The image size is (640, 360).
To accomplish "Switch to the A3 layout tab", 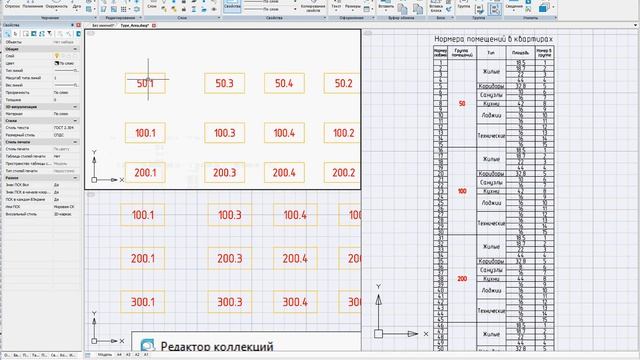I will click(x=128, y=355).
